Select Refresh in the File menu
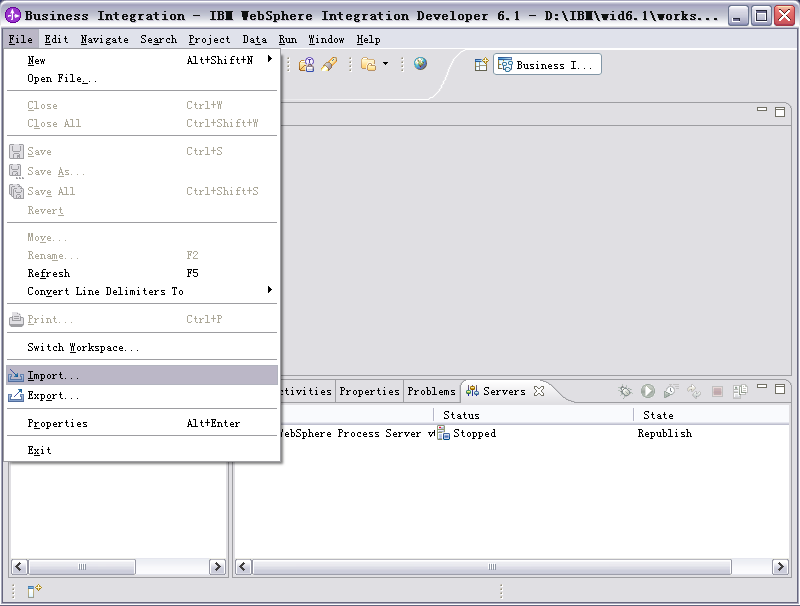The width and height of the screenshot is (800, 606). pos(142,273)
